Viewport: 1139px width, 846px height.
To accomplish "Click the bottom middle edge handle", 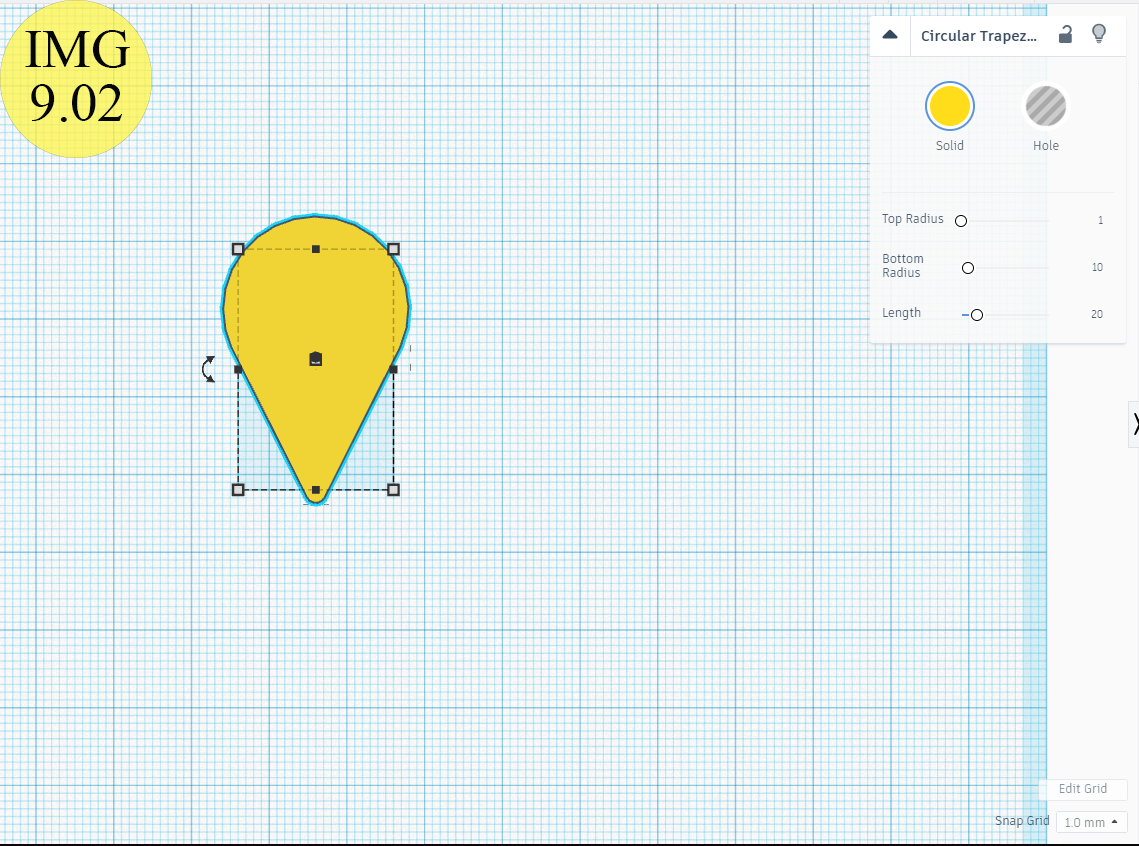I will pos(316,490).
